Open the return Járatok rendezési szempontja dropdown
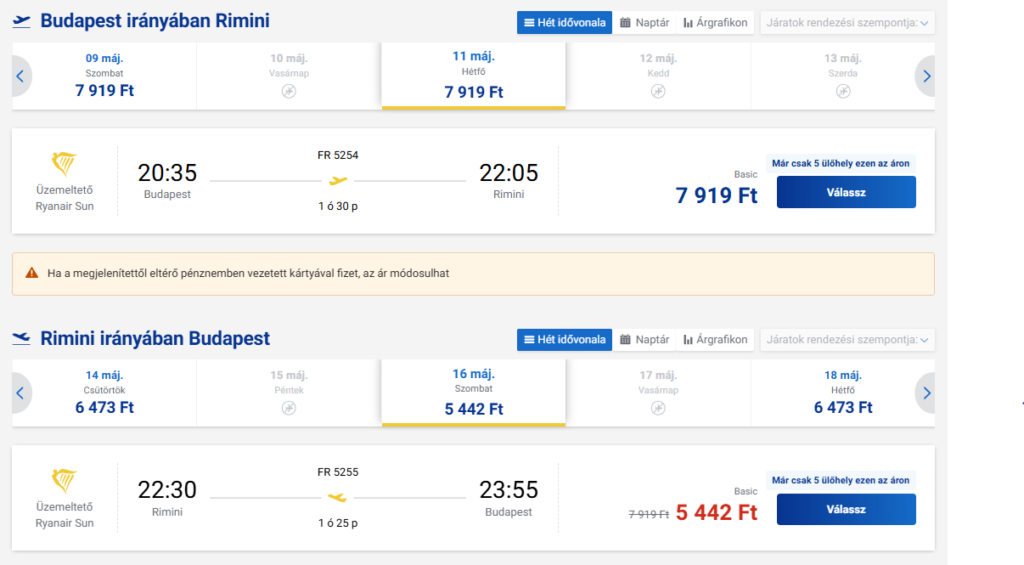 click(846, 339)
